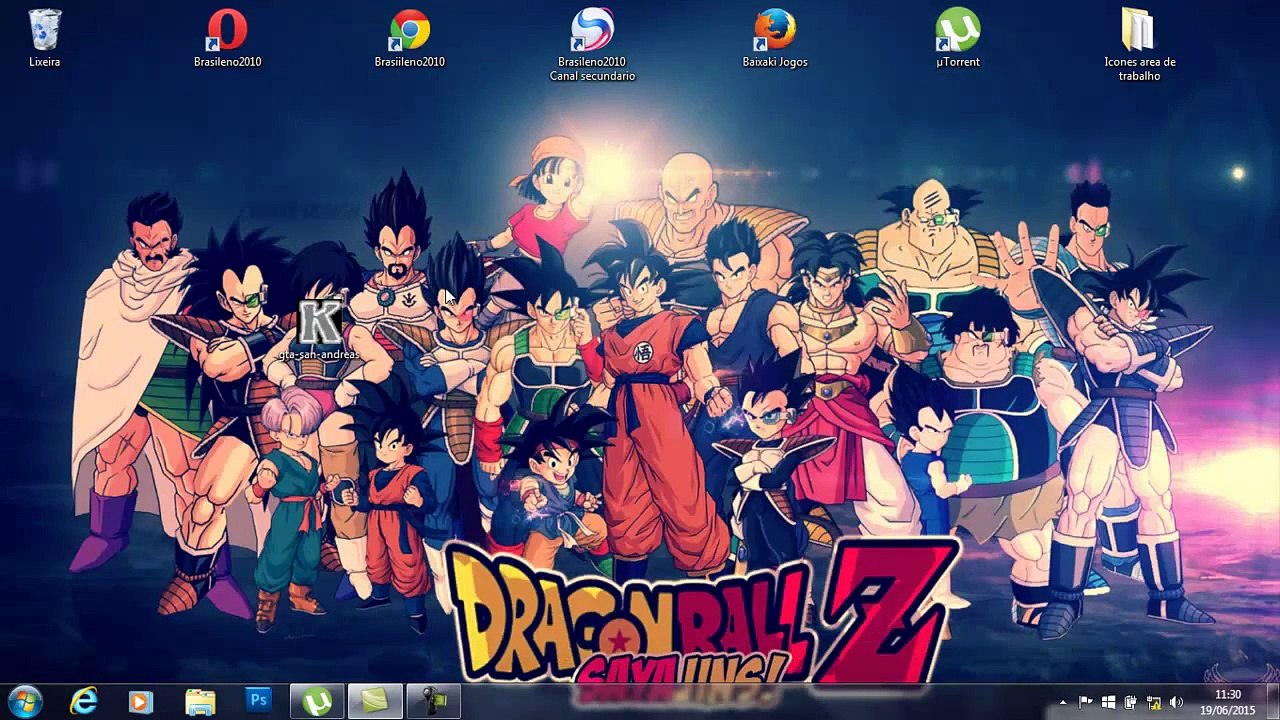Open the Windows Start menu
The height and width of the screenshot is (720, 1280).
click(24, 701)
